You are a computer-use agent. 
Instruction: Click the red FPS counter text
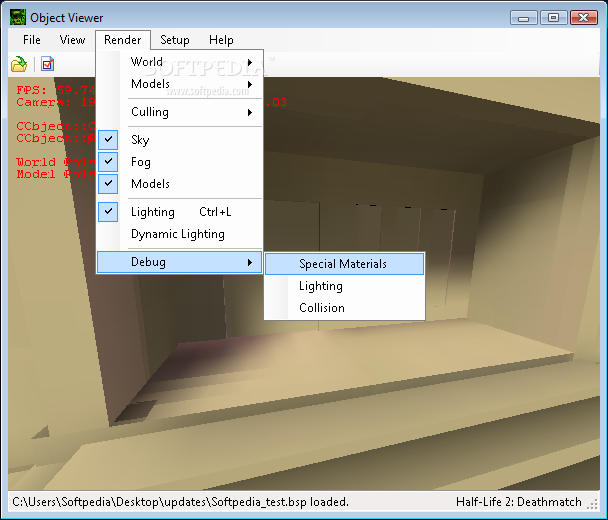click(x=55, y=90)
